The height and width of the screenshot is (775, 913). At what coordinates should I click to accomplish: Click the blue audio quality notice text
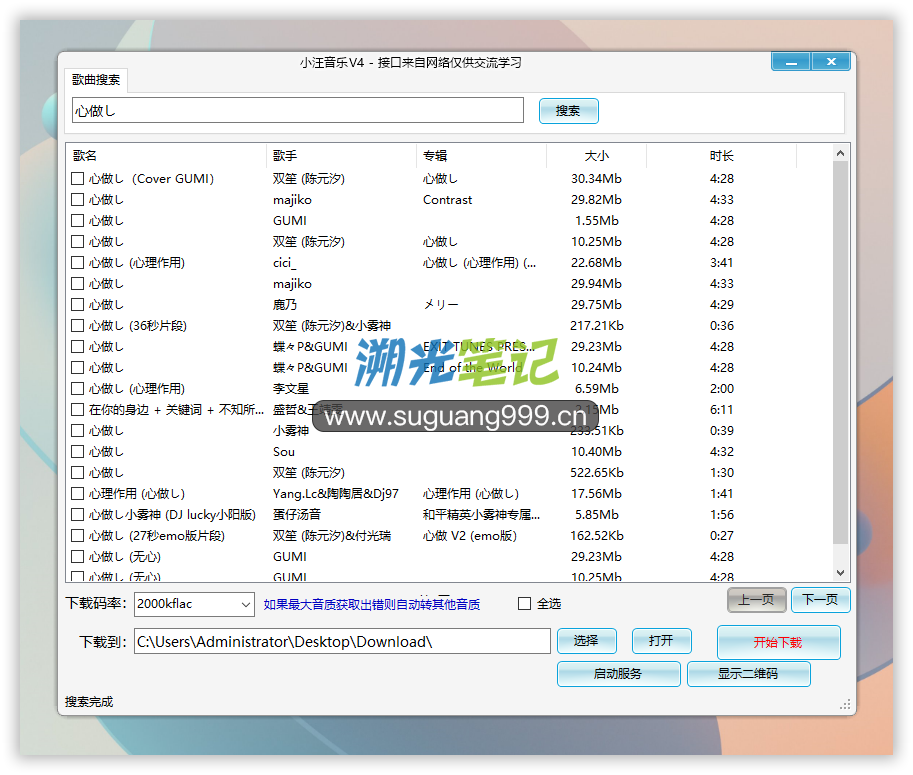(372, 604)
